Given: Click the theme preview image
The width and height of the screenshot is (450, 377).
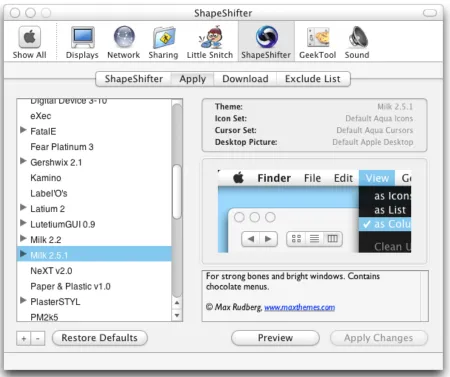Looking at the screenshot, I should [x=314, y=211].
